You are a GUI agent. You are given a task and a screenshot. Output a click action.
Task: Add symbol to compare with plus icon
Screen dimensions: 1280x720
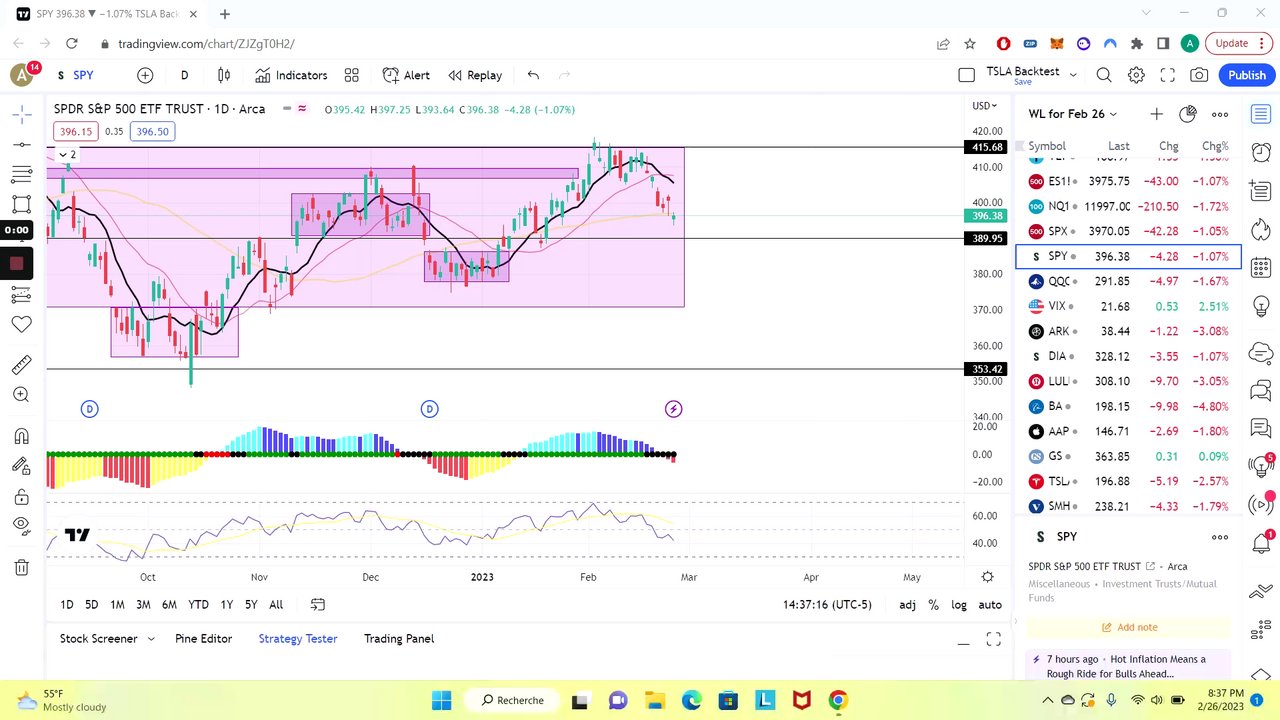point(145,75)
